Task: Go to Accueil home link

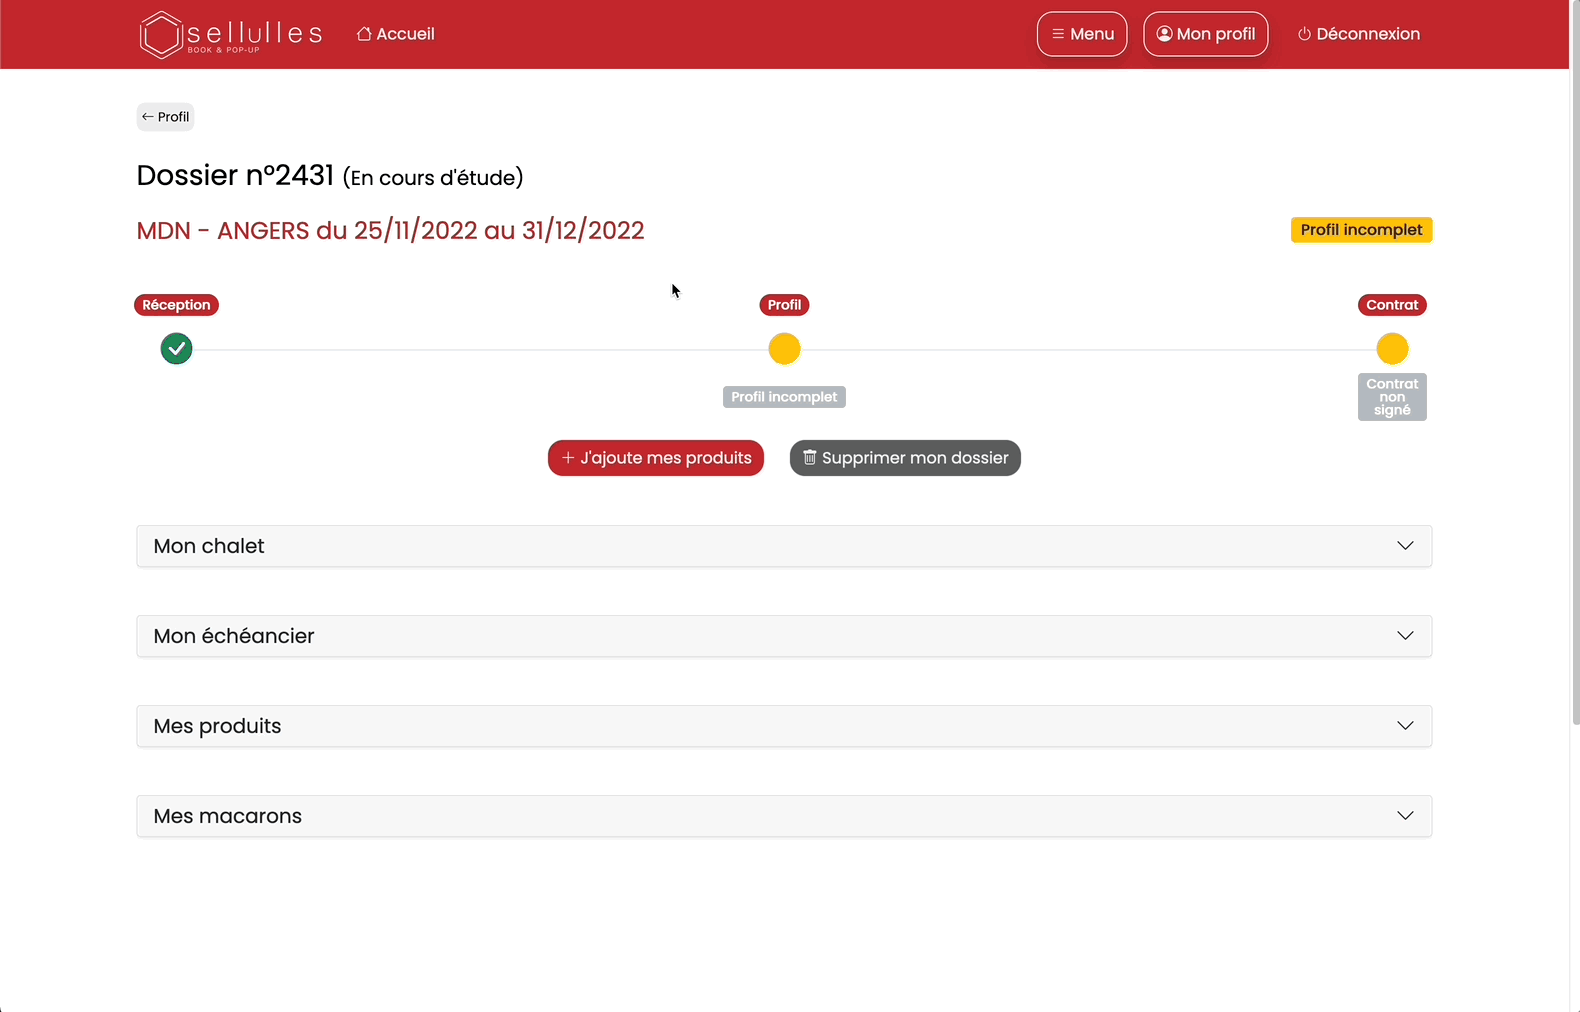Action: 396,34
